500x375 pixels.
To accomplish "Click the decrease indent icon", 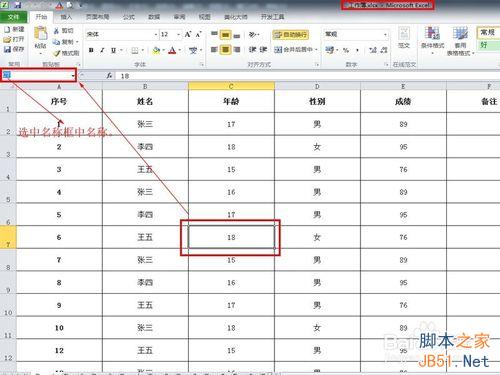I will pos(252,50).
